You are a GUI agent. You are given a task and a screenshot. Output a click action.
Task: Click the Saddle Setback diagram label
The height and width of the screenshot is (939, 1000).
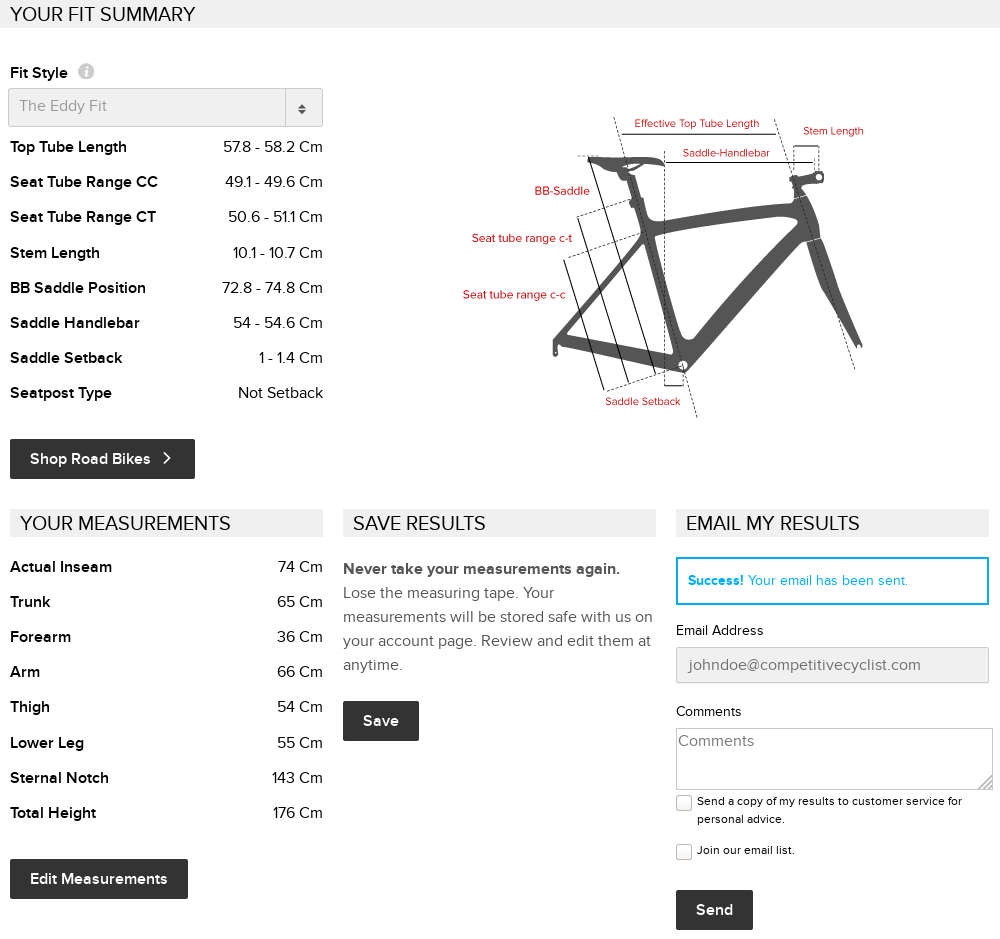643,401
